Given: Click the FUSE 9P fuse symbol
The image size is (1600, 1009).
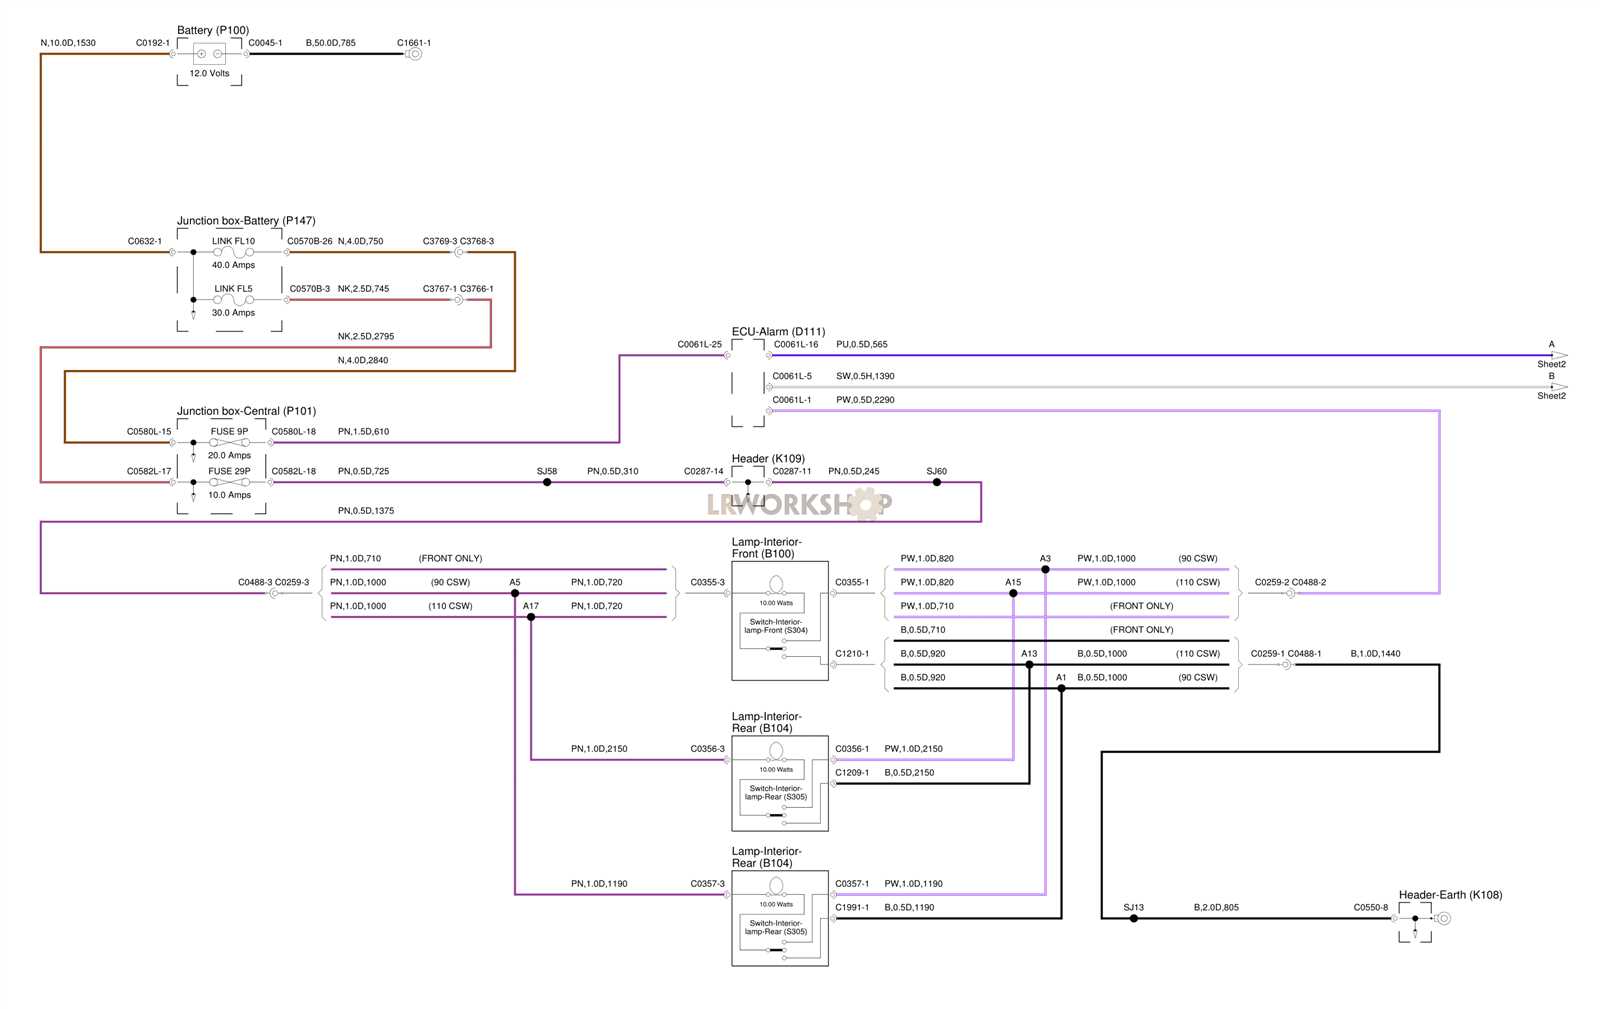Looking at the screenshot, I should coord(229,442).
